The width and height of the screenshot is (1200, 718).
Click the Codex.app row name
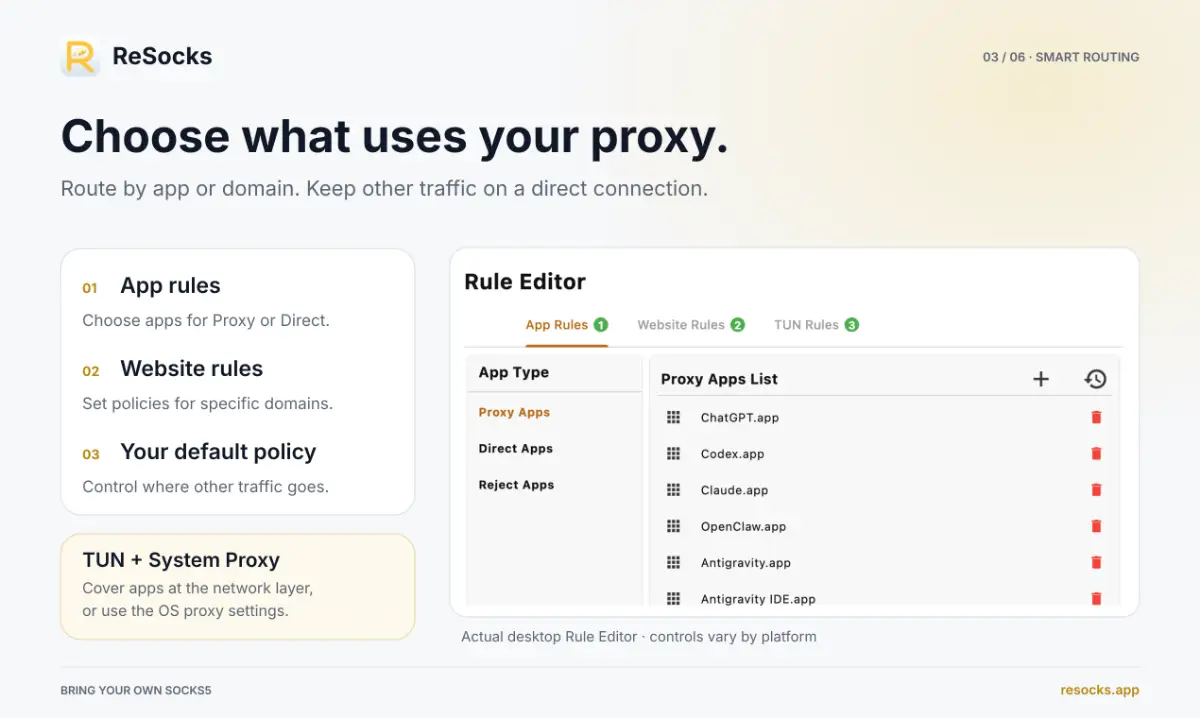[732, 454]
